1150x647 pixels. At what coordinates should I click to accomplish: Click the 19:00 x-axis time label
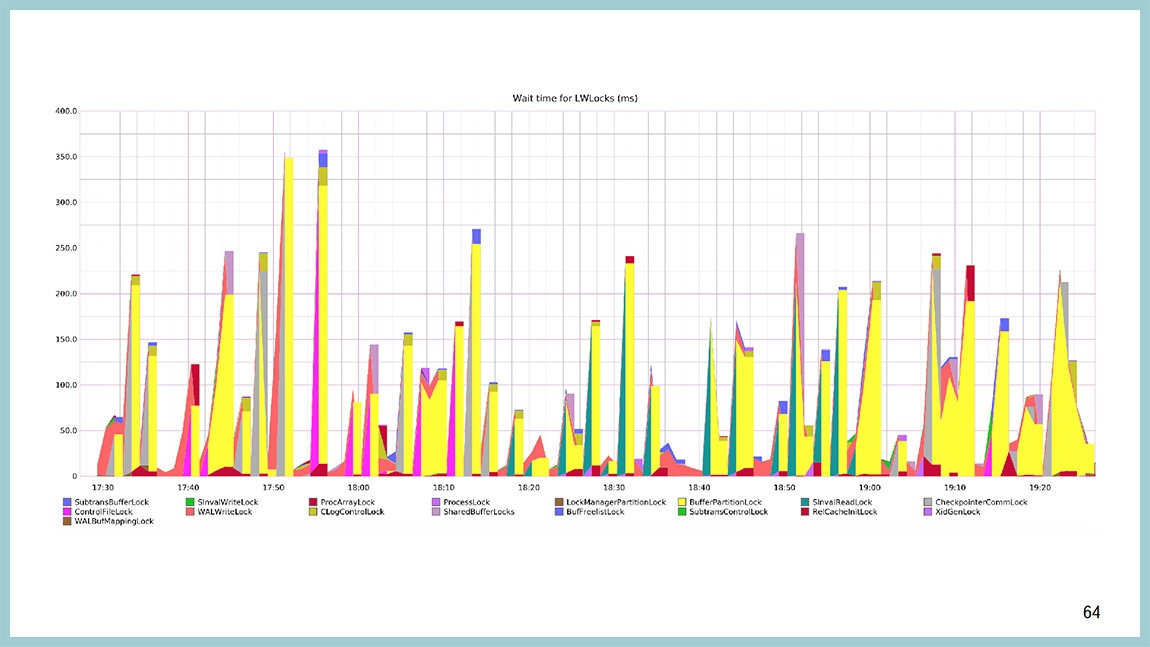coord(870,487)
